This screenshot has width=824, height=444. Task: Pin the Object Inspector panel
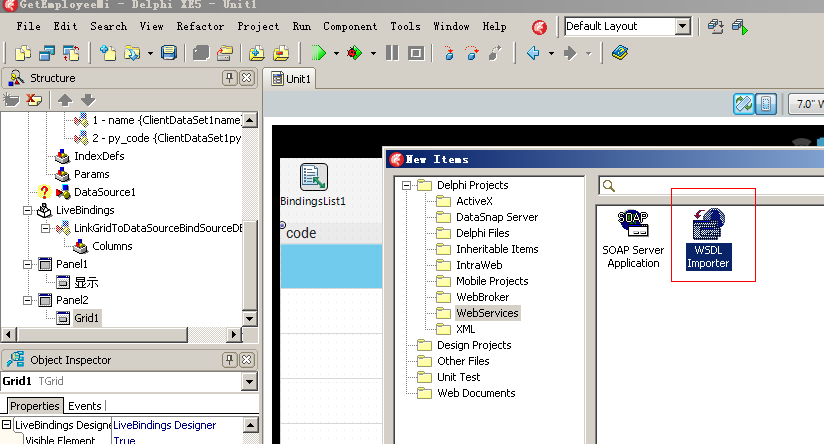coord(229,360)
